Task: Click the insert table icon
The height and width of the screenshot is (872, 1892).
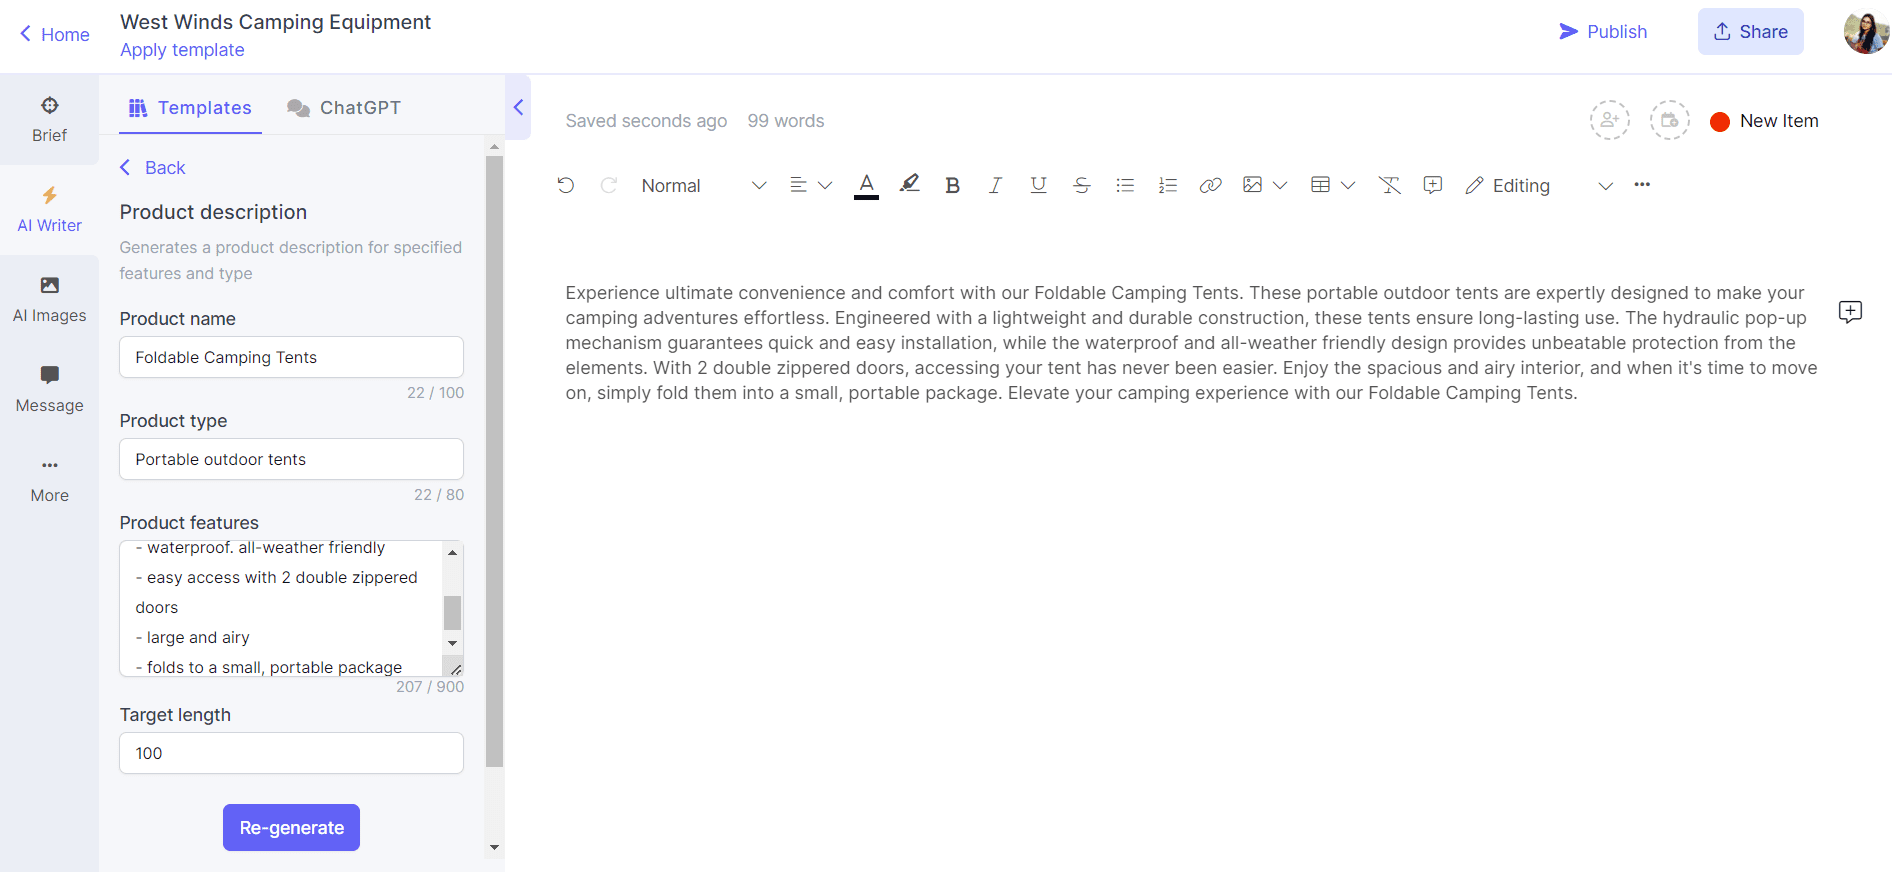Action: click(1320, 185)
